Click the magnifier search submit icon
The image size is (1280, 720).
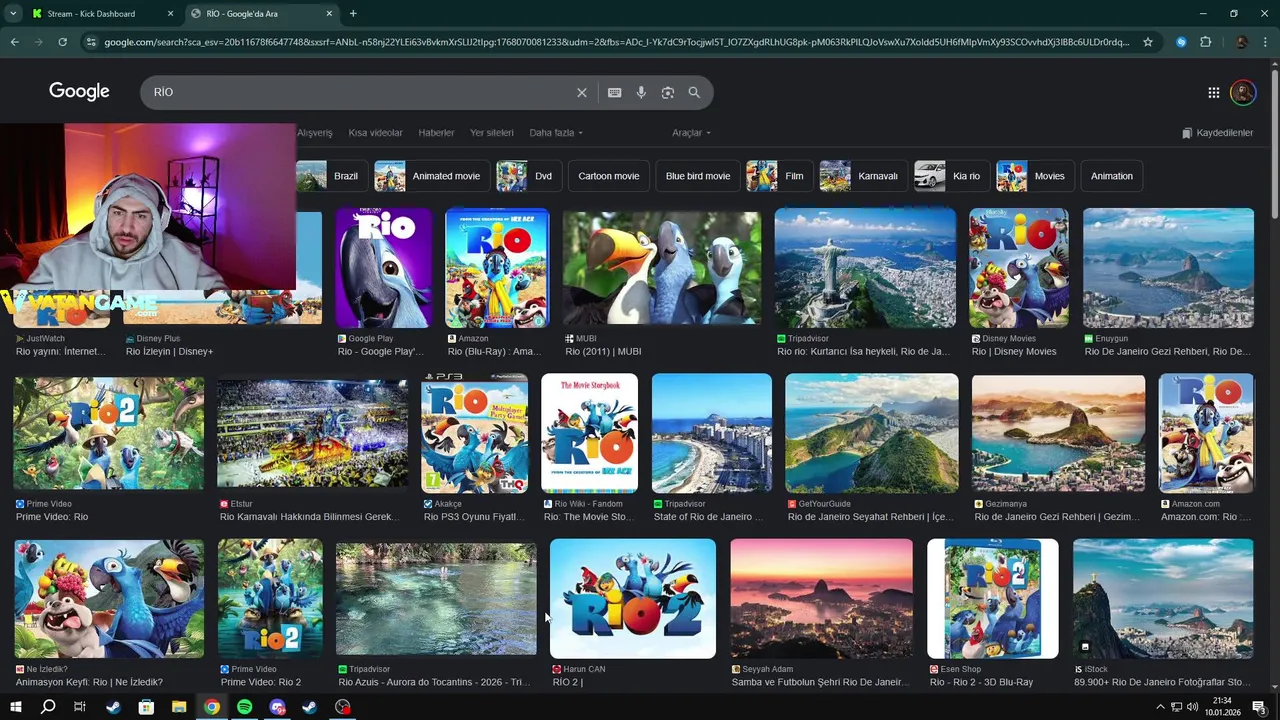click(x=694, y=92)
